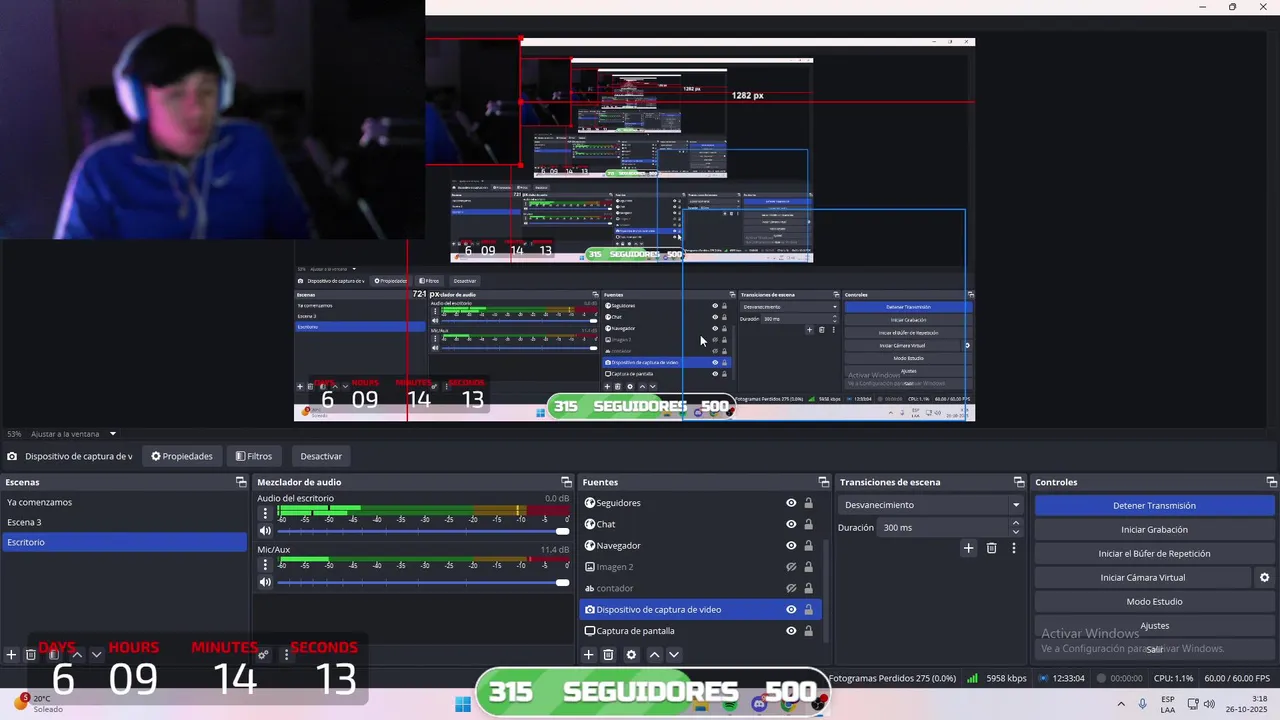This screenshot has height=720, width=1280.
Task: Remove the transition with the trash icon
Action: point(991,548)
